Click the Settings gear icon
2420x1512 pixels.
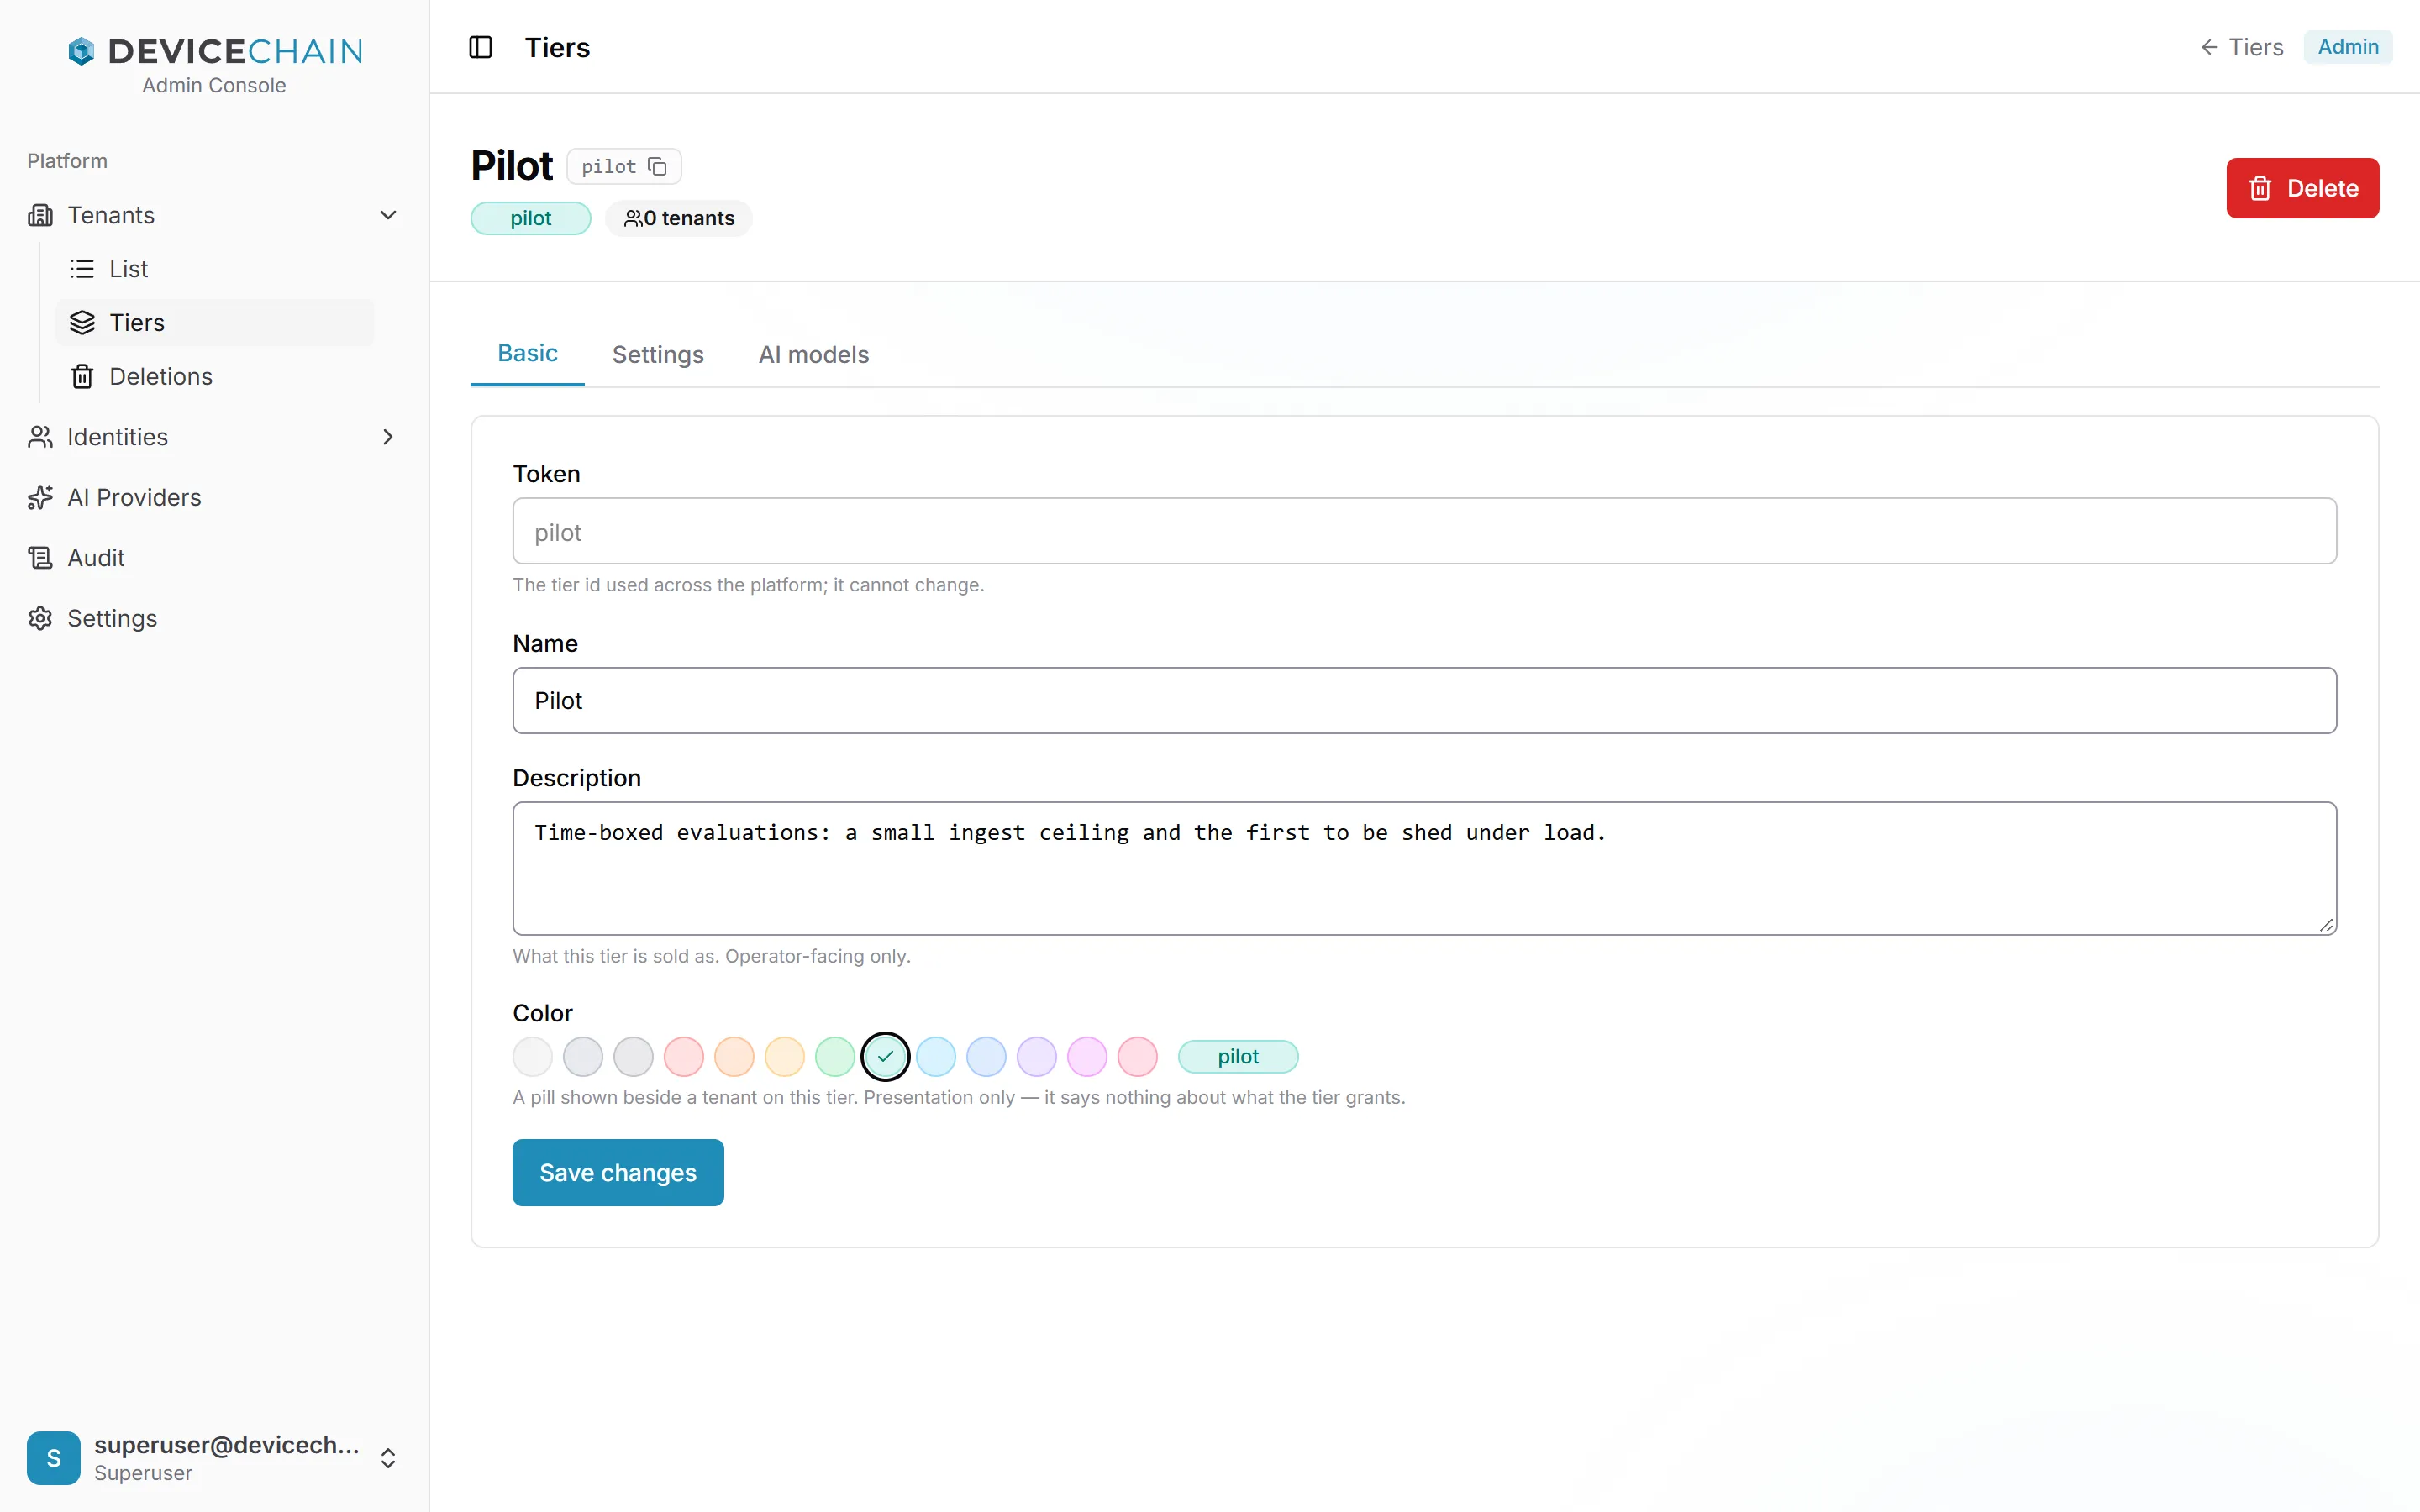pyautogui.click(x=40, y=618)
